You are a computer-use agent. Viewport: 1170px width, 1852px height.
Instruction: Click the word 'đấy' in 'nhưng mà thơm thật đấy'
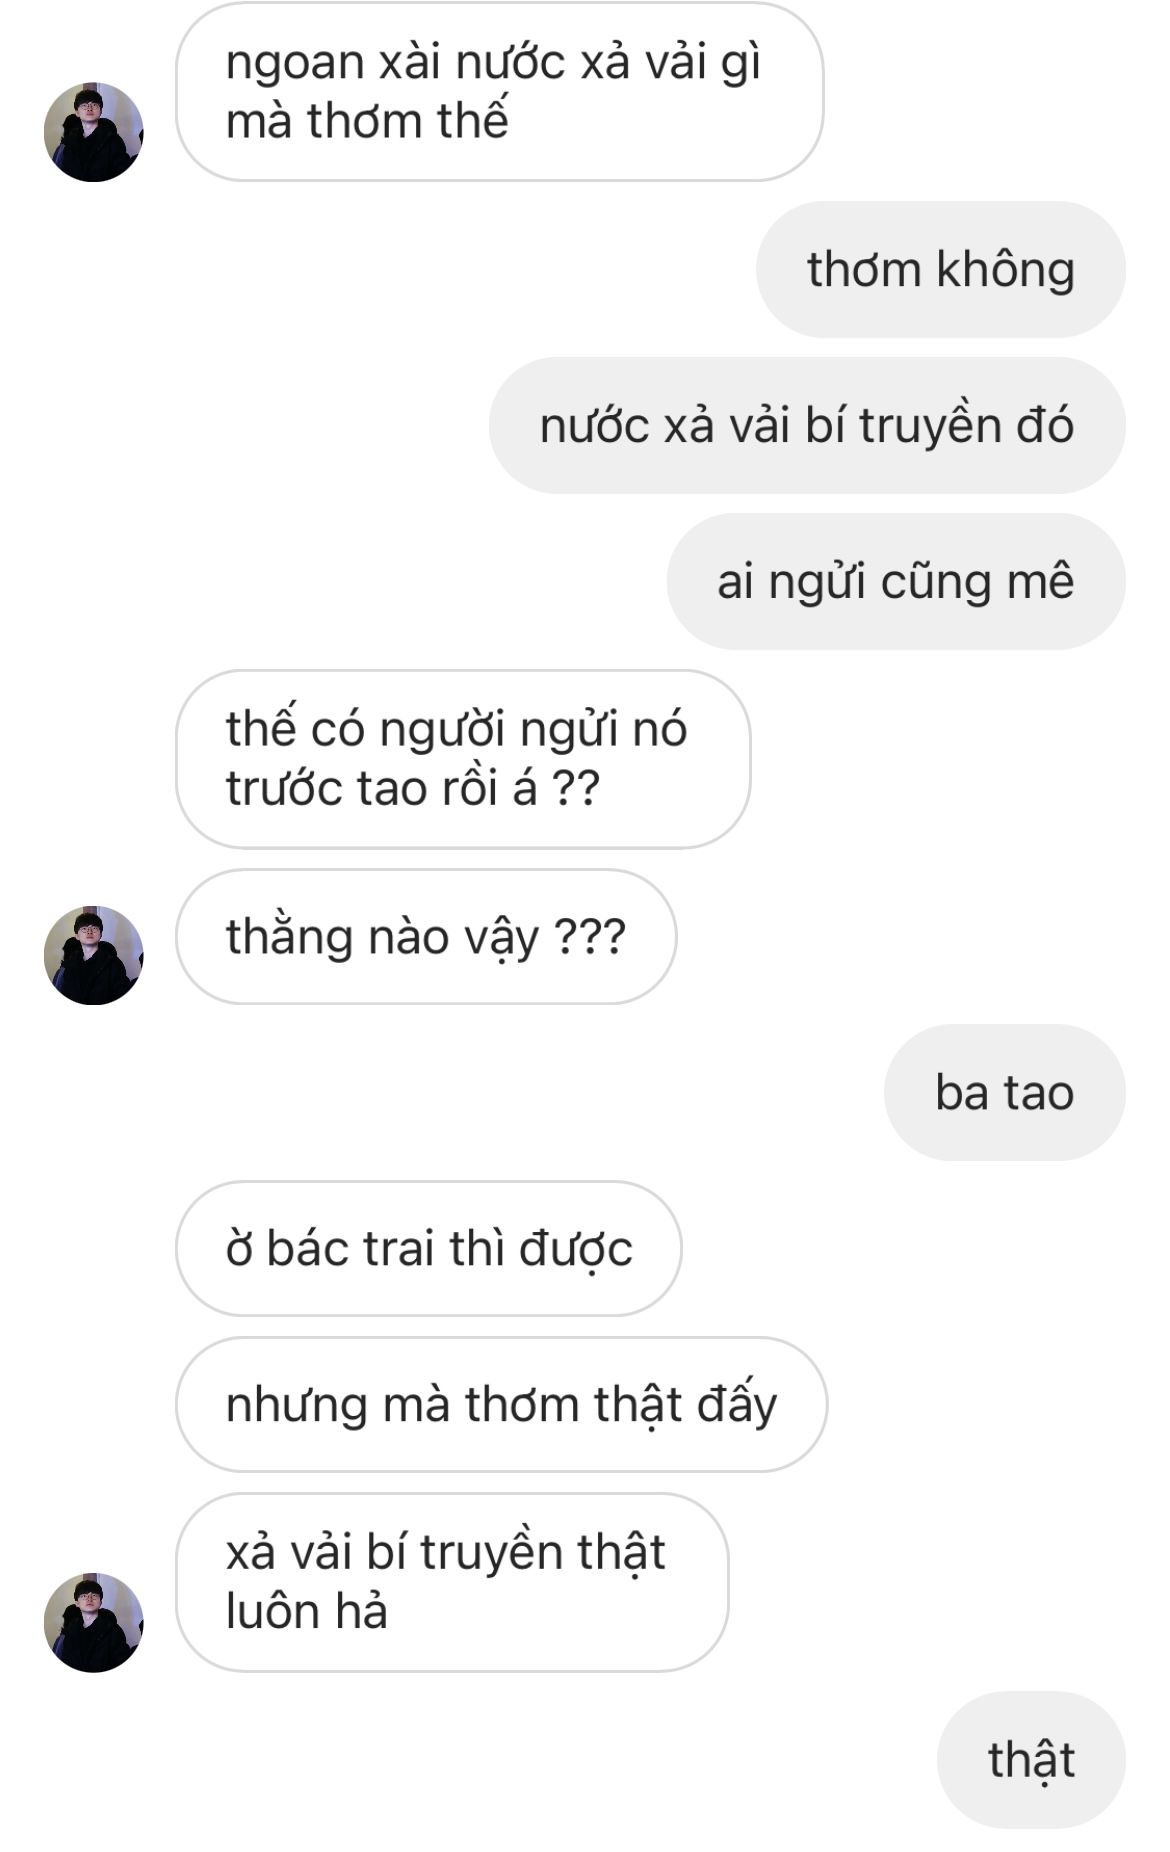(x=737, y=1405)
